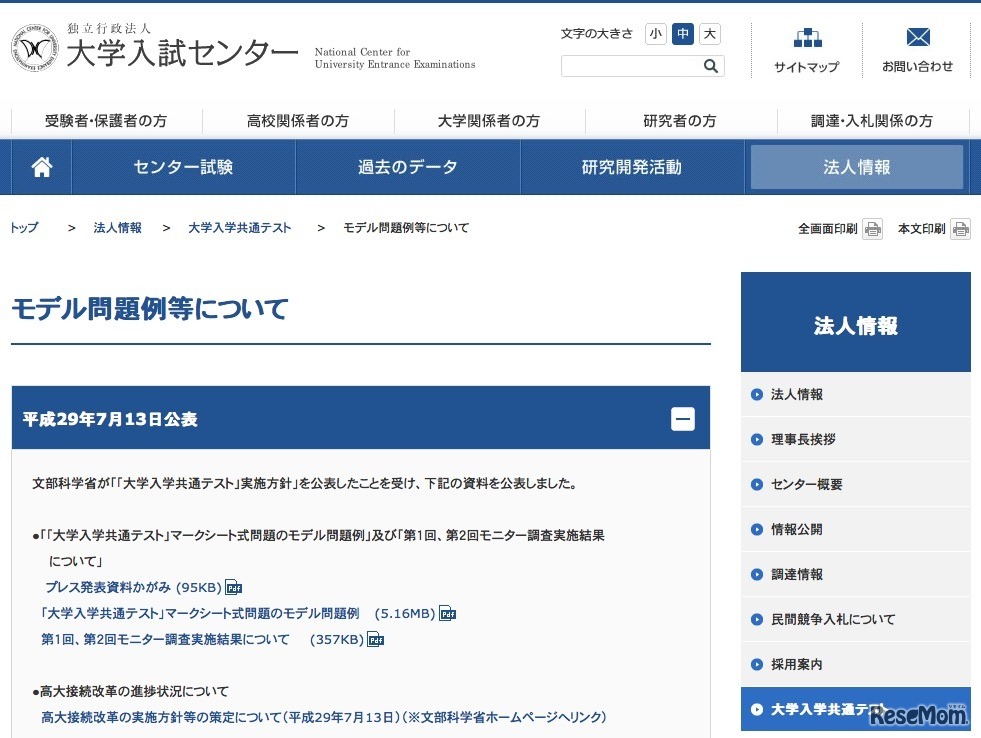Set text size to 大
This screenshot has width=981, height=738.
(x=709, y=34)
